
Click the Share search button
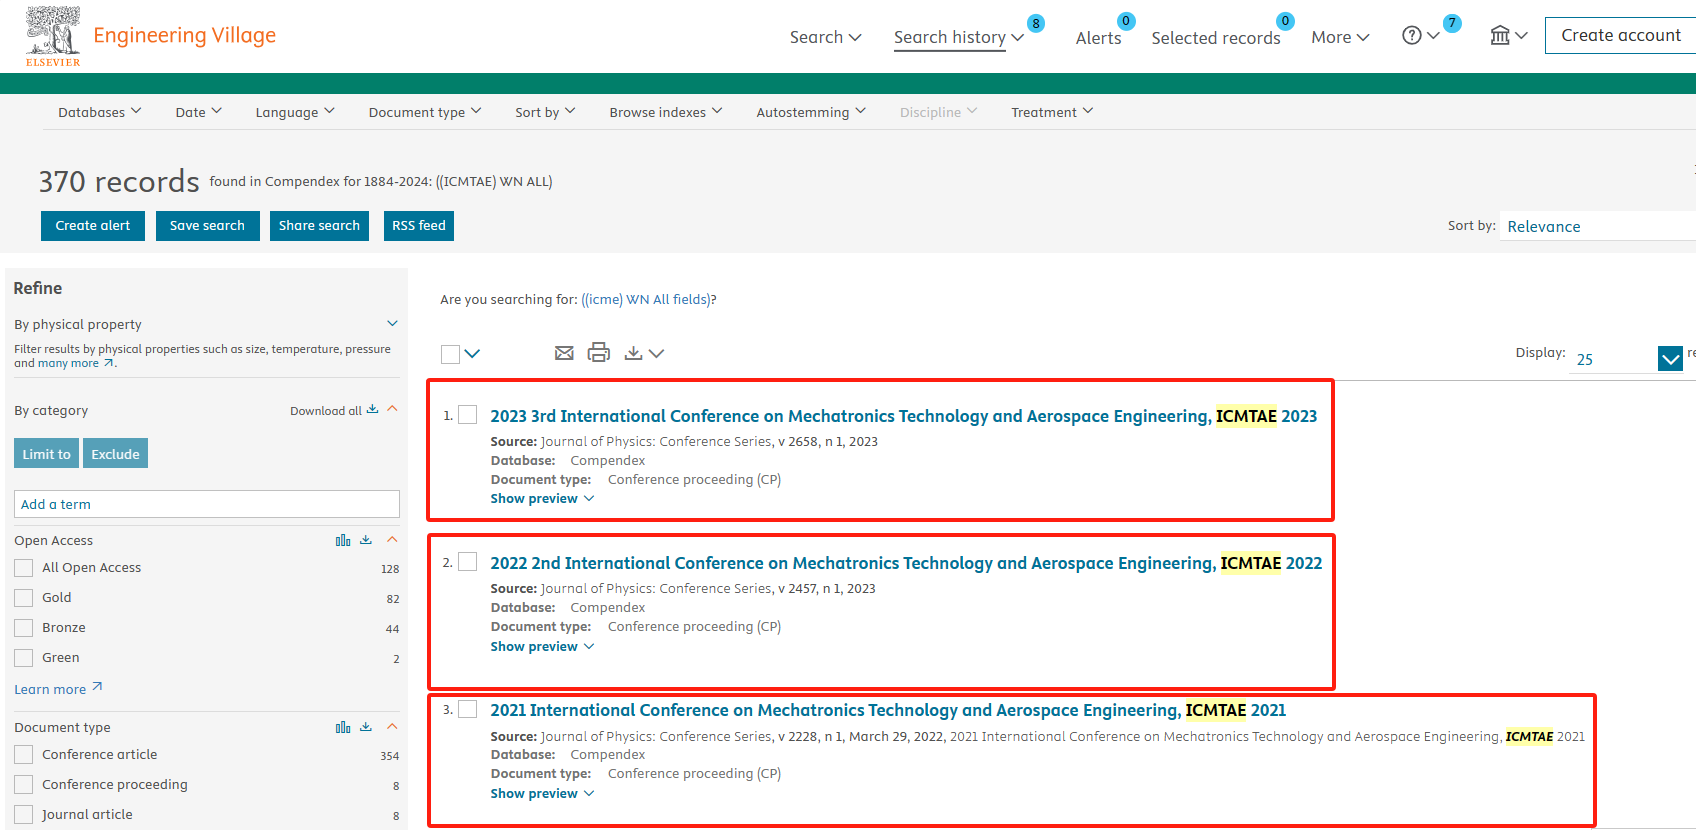tap(319, 226)
